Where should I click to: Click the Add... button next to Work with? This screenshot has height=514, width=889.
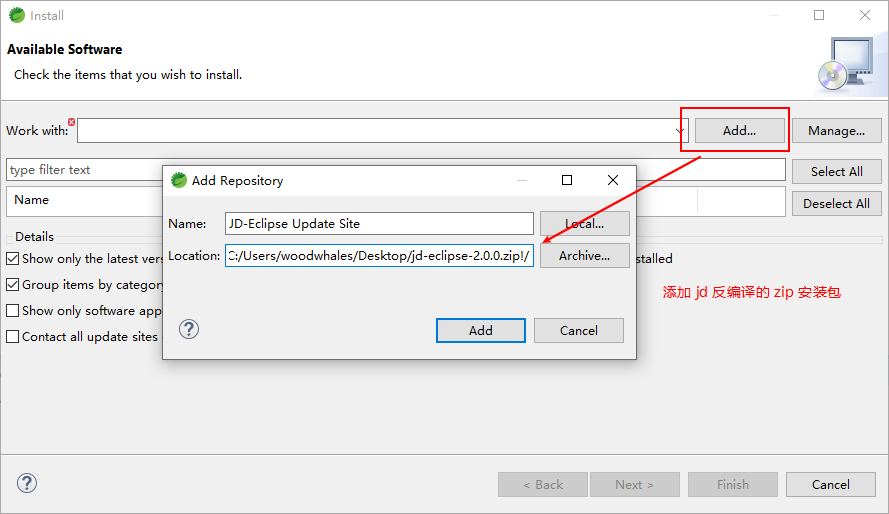click(x=740, y=131)
